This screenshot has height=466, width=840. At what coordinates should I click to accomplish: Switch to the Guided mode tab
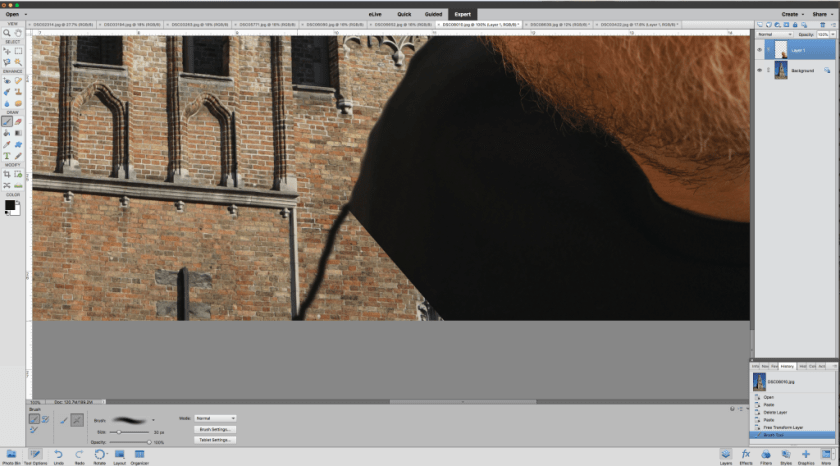pyautogui.click(x=433, y=14)
